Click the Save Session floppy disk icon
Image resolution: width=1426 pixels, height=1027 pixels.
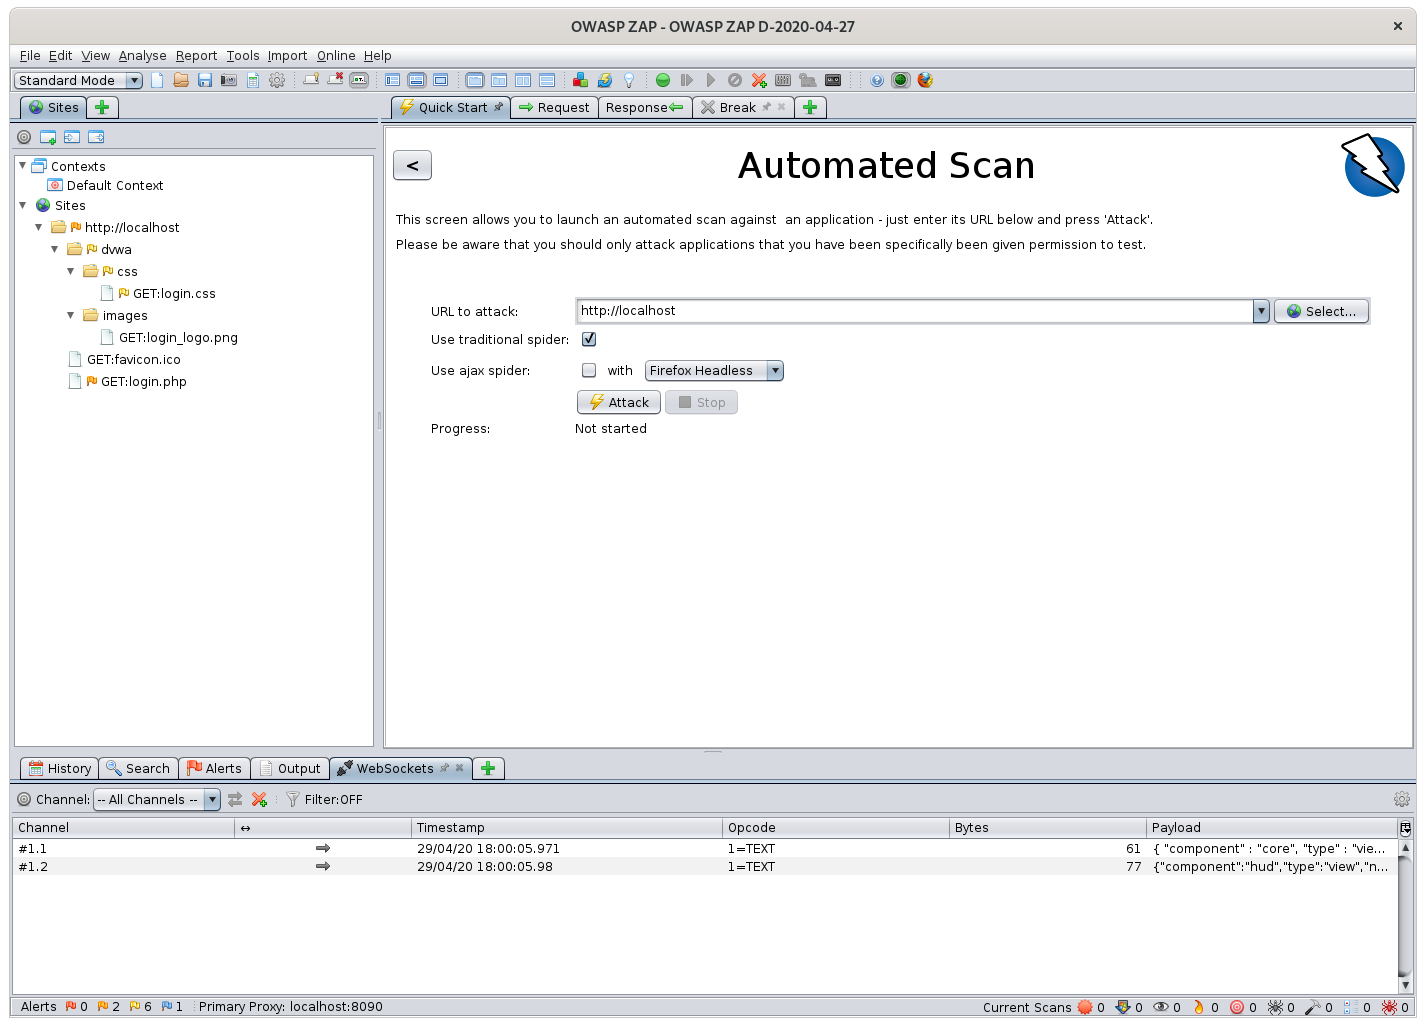[205, 80]
